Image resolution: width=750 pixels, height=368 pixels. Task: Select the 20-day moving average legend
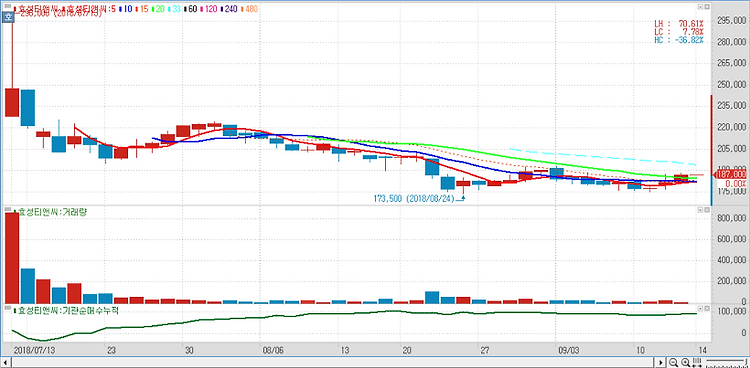158,9
